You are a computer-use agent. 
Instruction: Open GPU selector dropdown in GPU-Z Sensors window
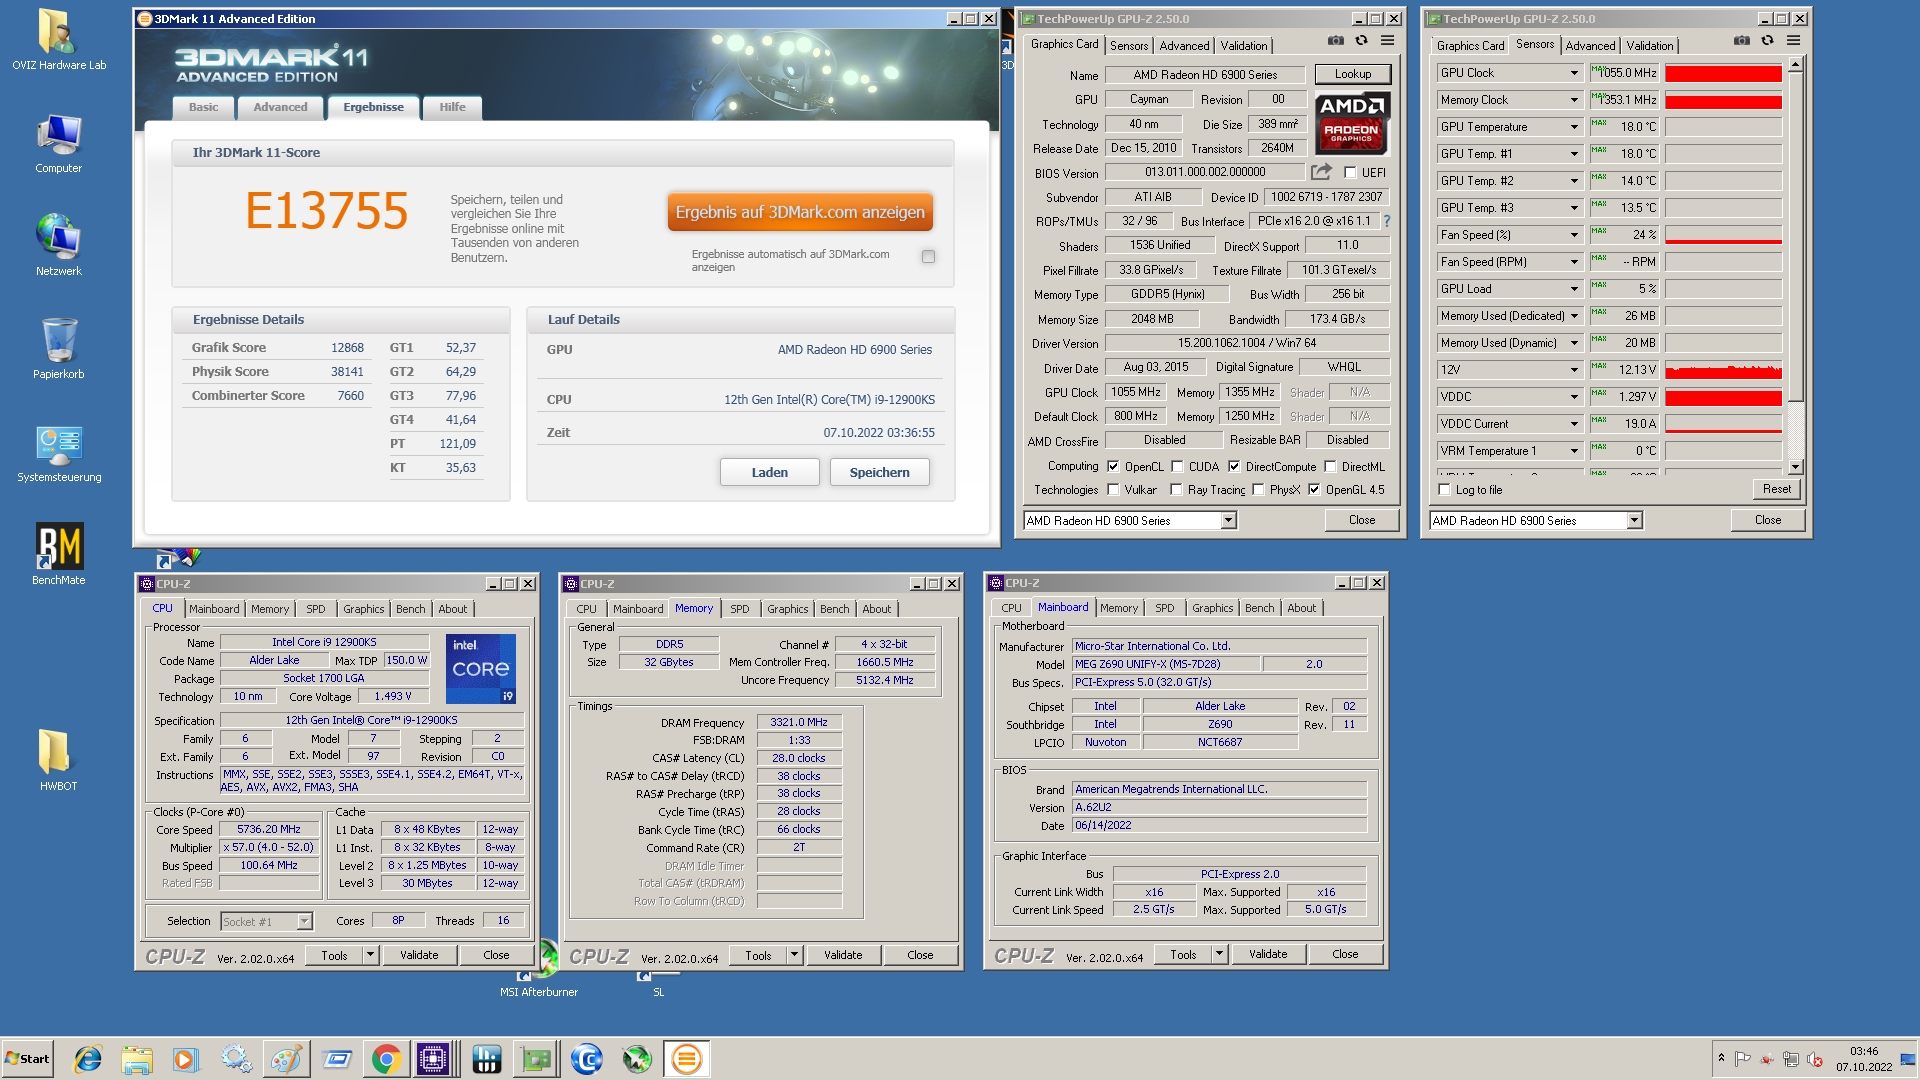(1634, 520)
